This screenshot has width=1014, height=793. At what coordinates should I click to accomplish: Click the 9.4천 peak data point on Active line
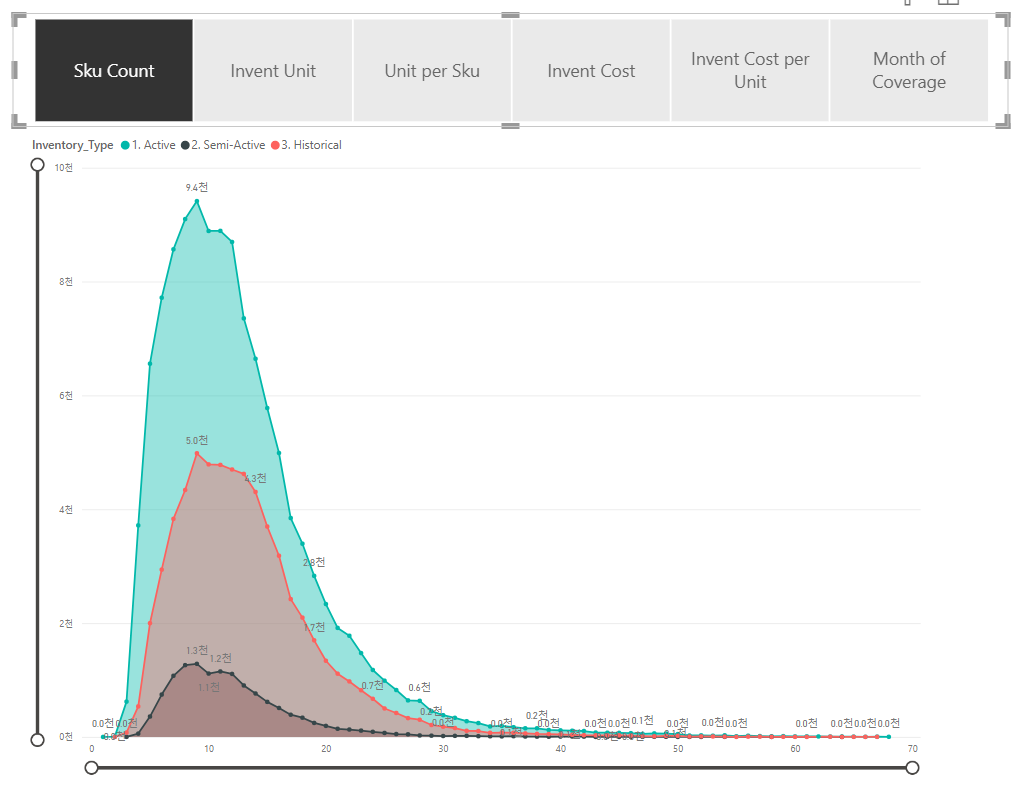pyautogui.click(x=197, y=201)
